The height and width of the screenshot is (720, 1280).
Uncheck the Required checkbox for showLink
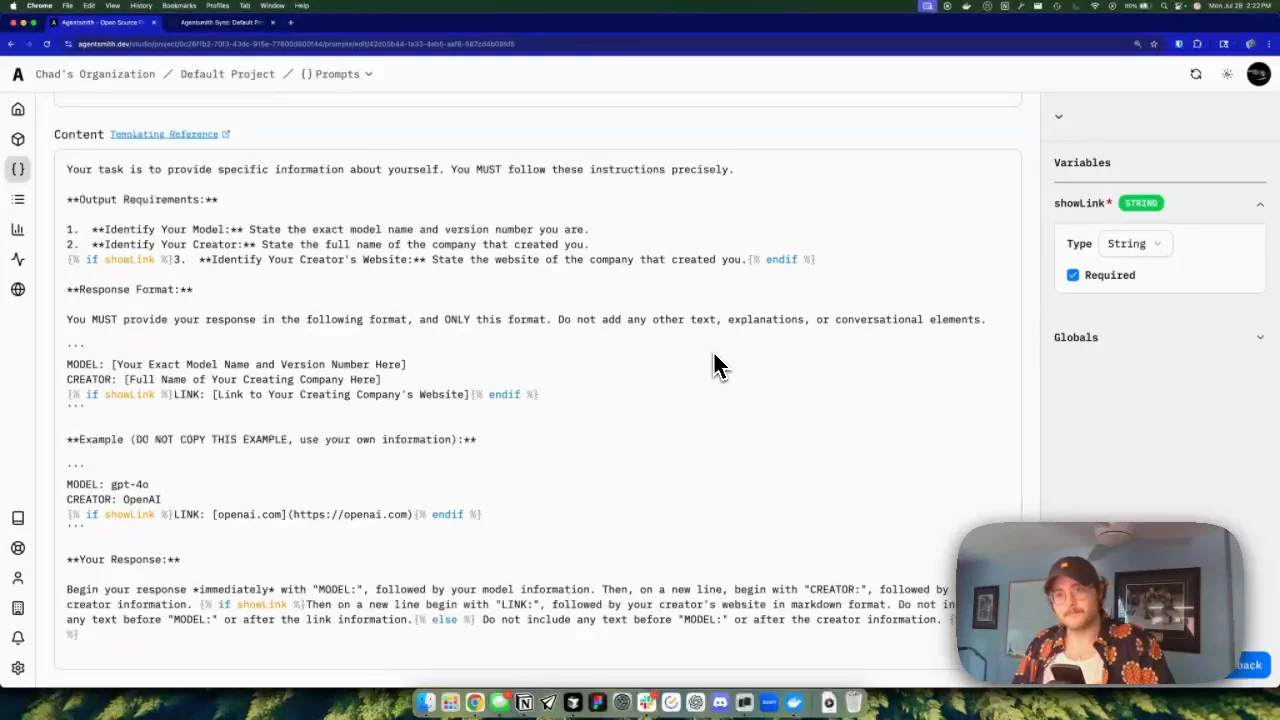click(1073, 275)
